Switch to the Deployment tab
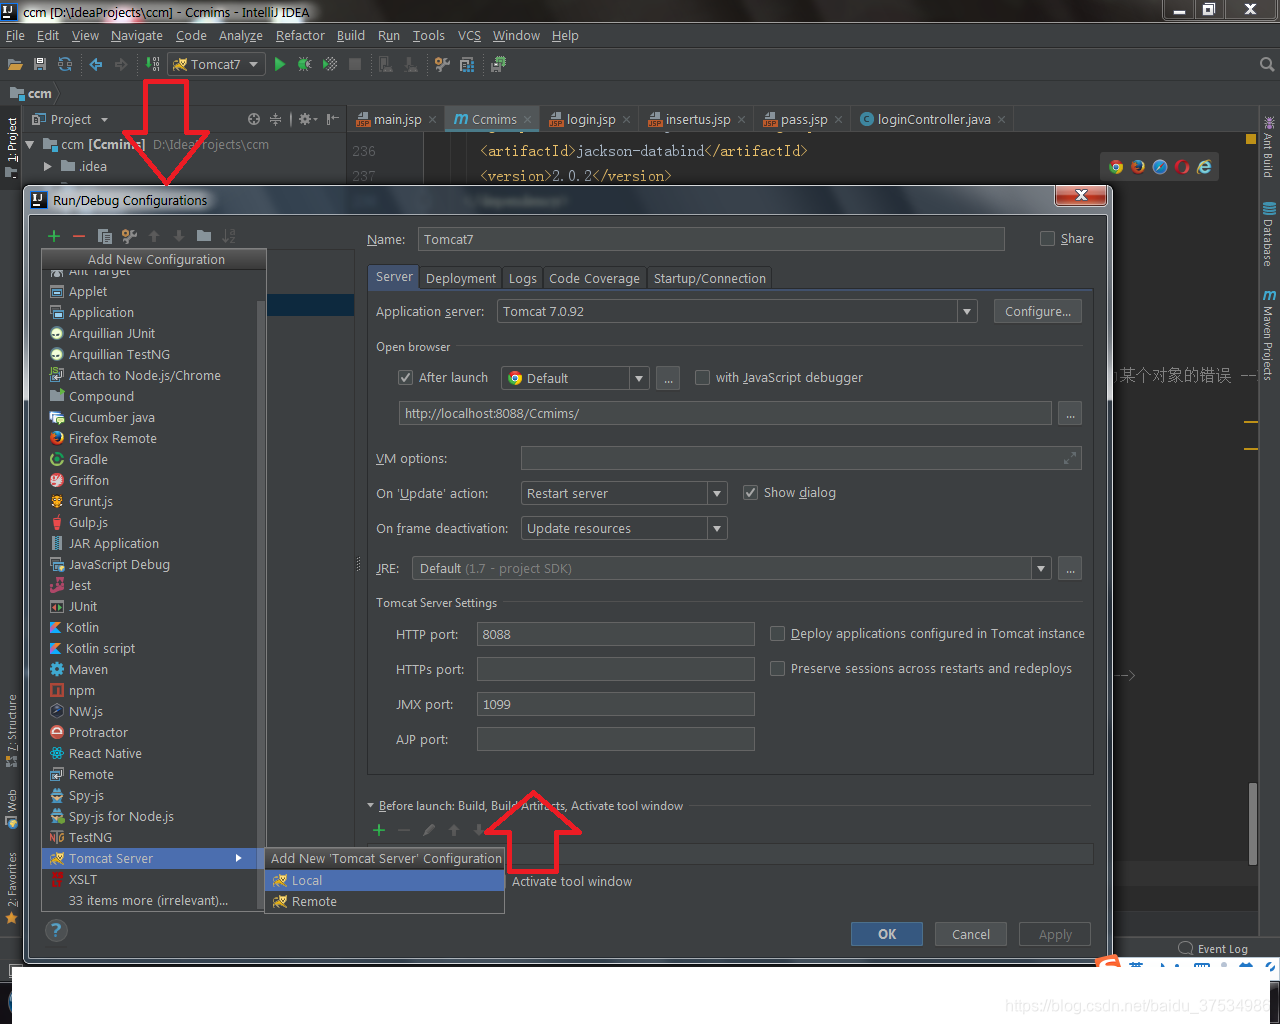 click(460, 278)
